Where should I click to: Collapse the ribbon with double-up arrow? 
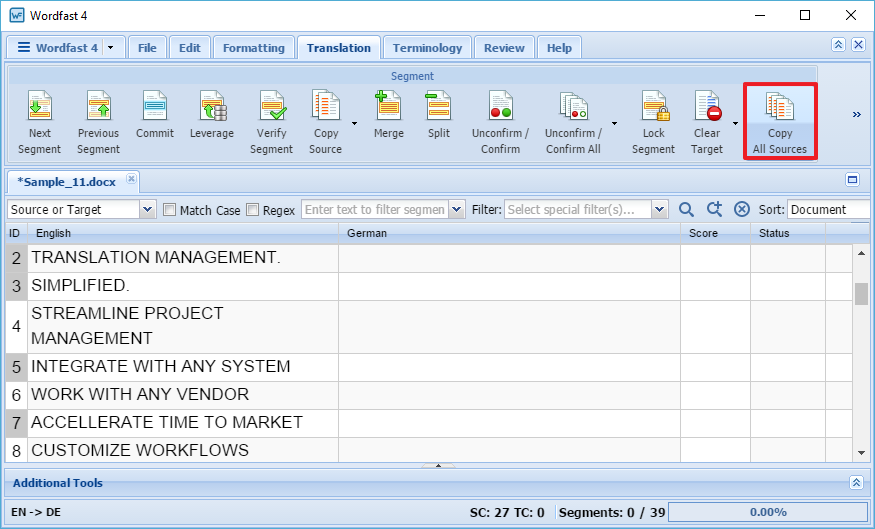[838, 45]
